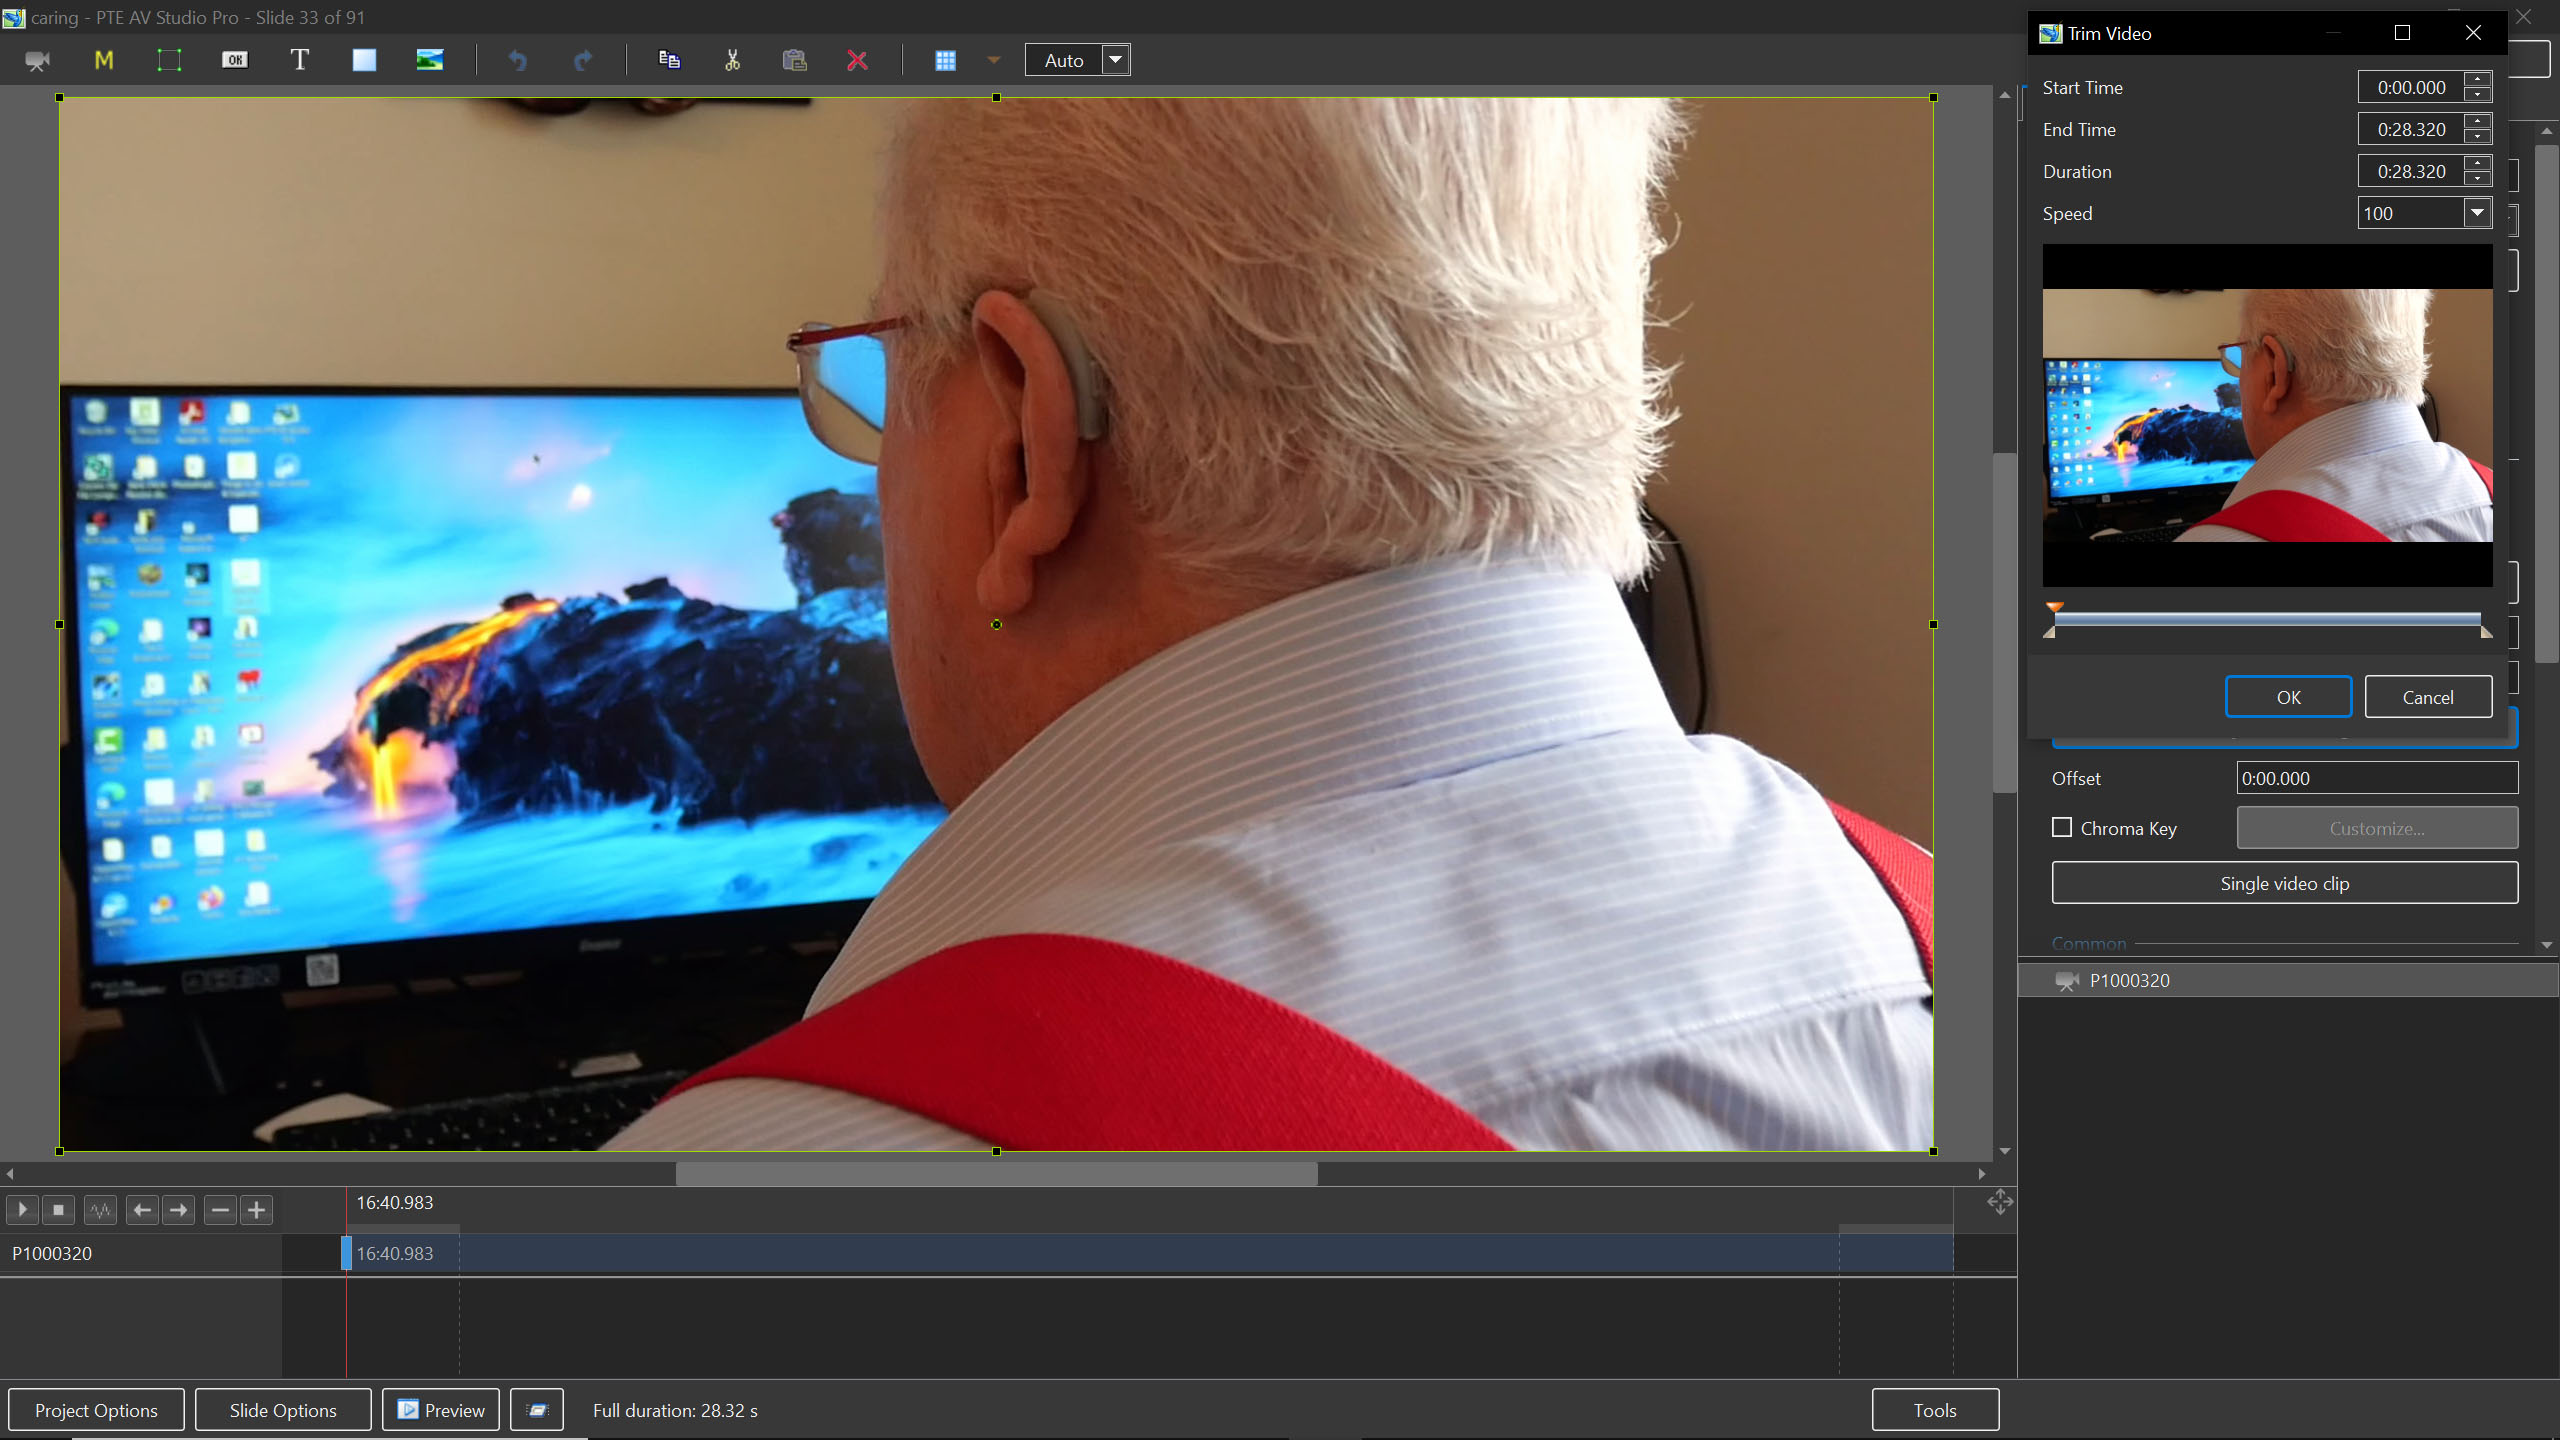Open the Speed dropdown in Trim Video
The height and width of the screenshot is (1440, 2560).
2477,213
